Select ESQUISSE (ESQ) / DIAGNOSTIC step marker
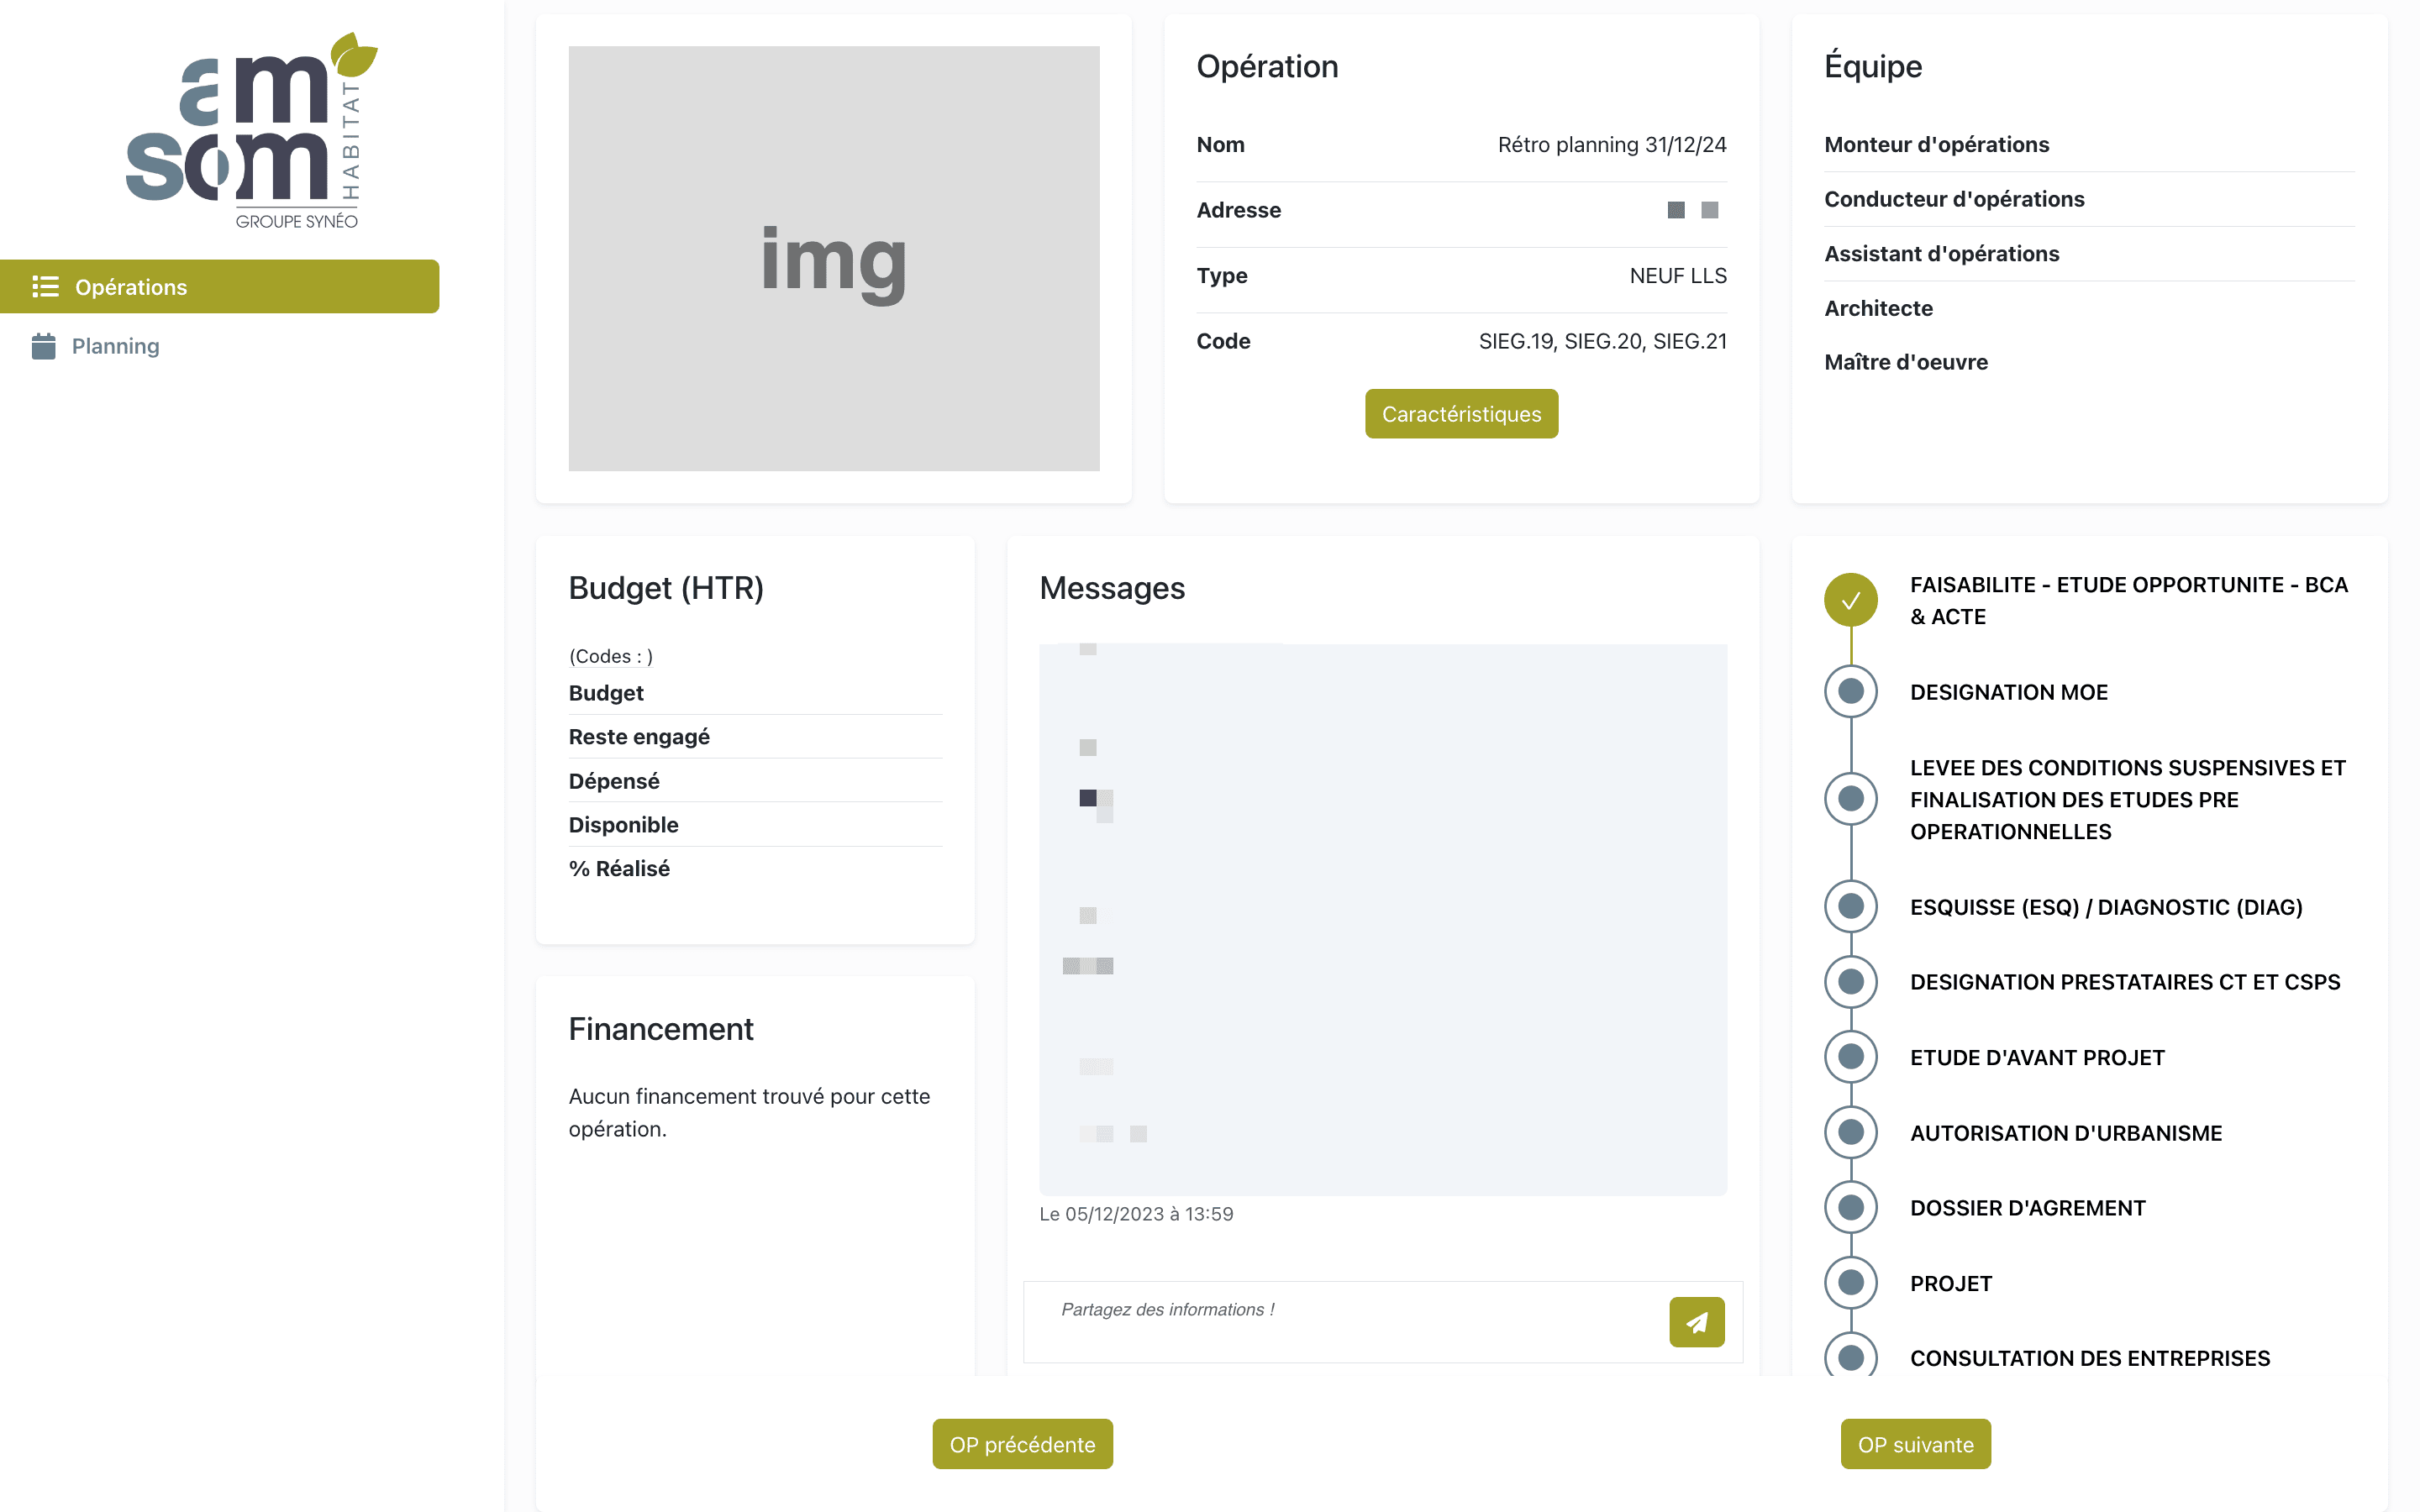The width and height of the screenshot is (2420, 1512). 1851,906
